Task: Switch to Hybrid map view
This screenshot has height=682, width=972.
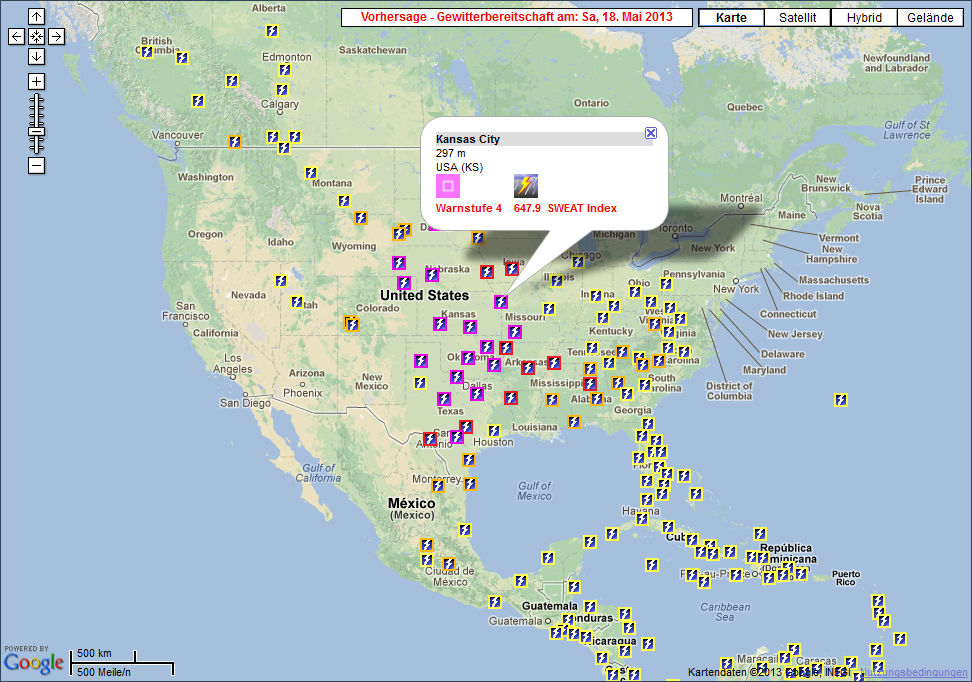Action: 864,17
